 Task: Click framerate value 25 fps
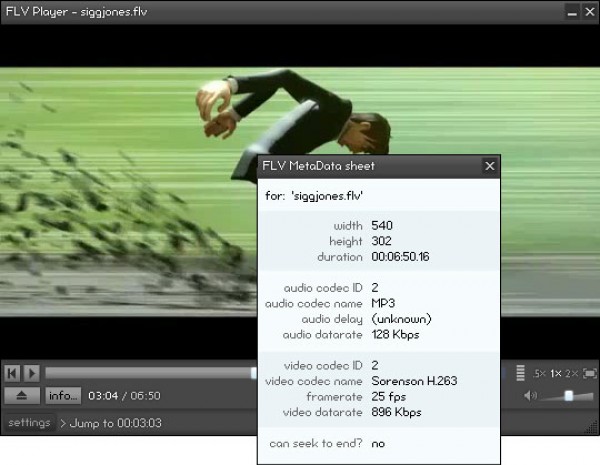point(388,397)
